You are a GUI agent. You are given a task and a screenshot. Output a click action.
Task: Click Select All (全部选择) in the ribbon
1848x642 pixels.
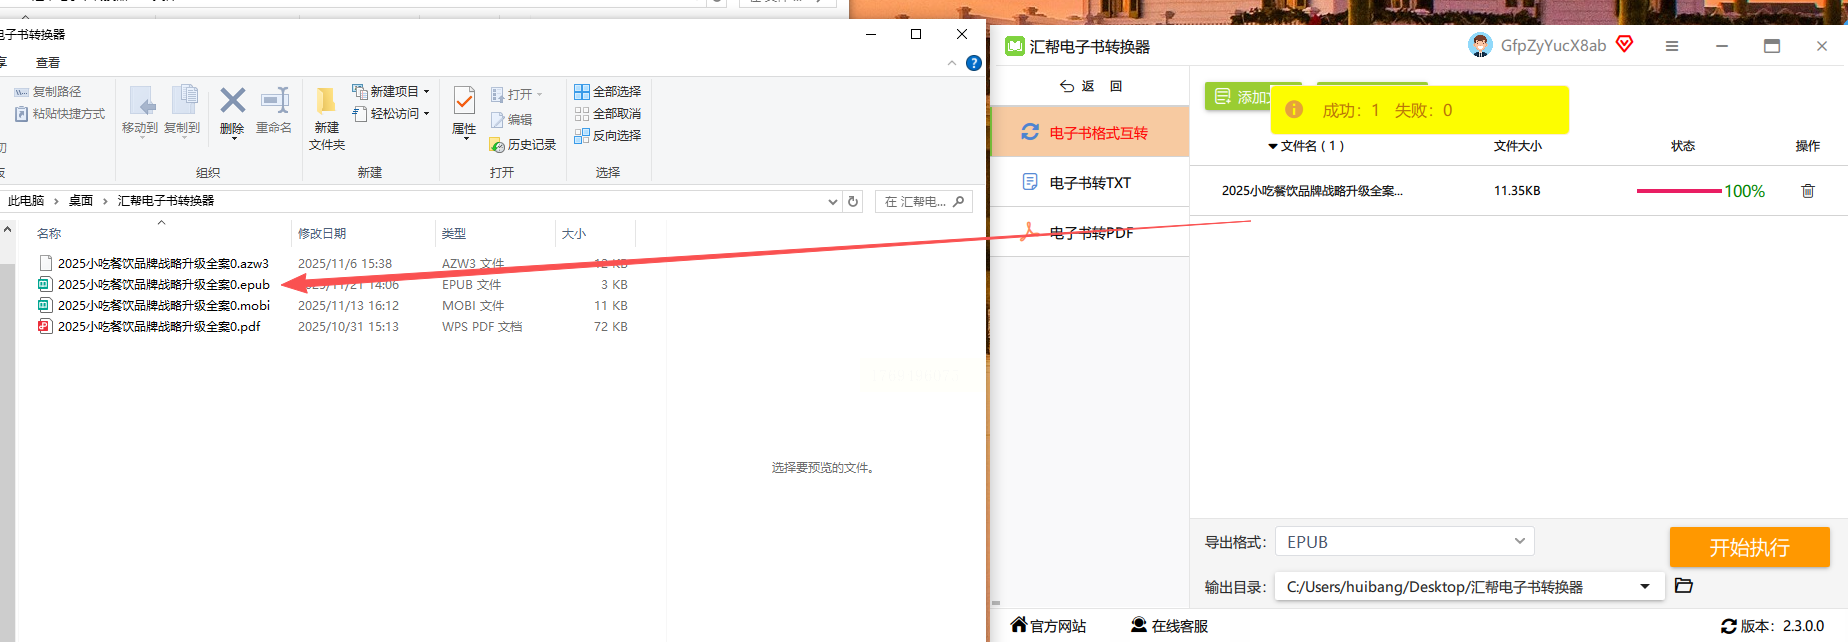pyautogui.click(x=608, y=91)
